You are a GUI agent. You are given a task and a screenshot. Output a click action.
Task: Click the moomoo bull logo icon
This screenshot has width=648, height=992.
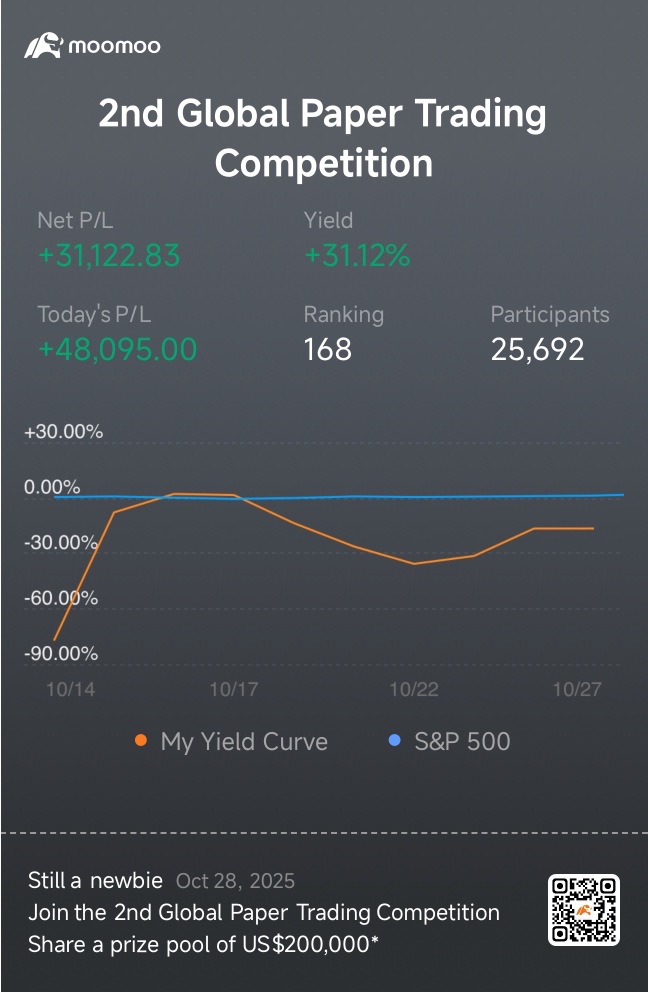(44, 46)
